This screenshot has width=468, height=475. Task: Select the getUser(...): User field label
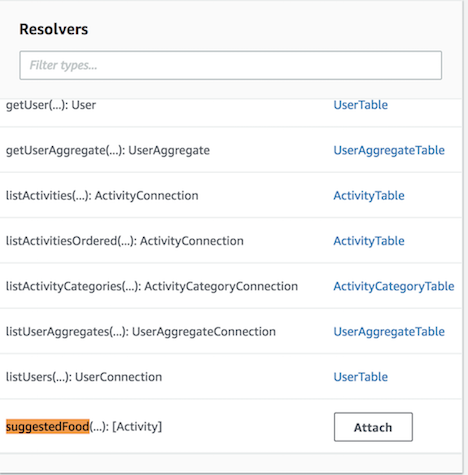[51, 105]
